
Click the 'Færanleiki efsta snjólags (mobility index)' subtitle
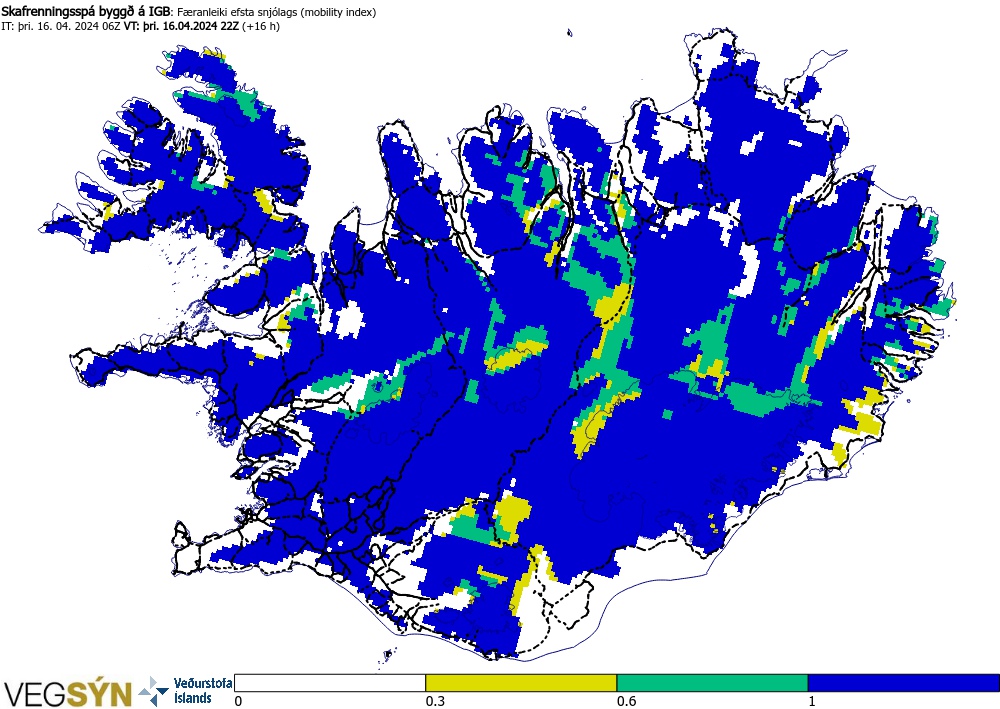tap(276, 12)
